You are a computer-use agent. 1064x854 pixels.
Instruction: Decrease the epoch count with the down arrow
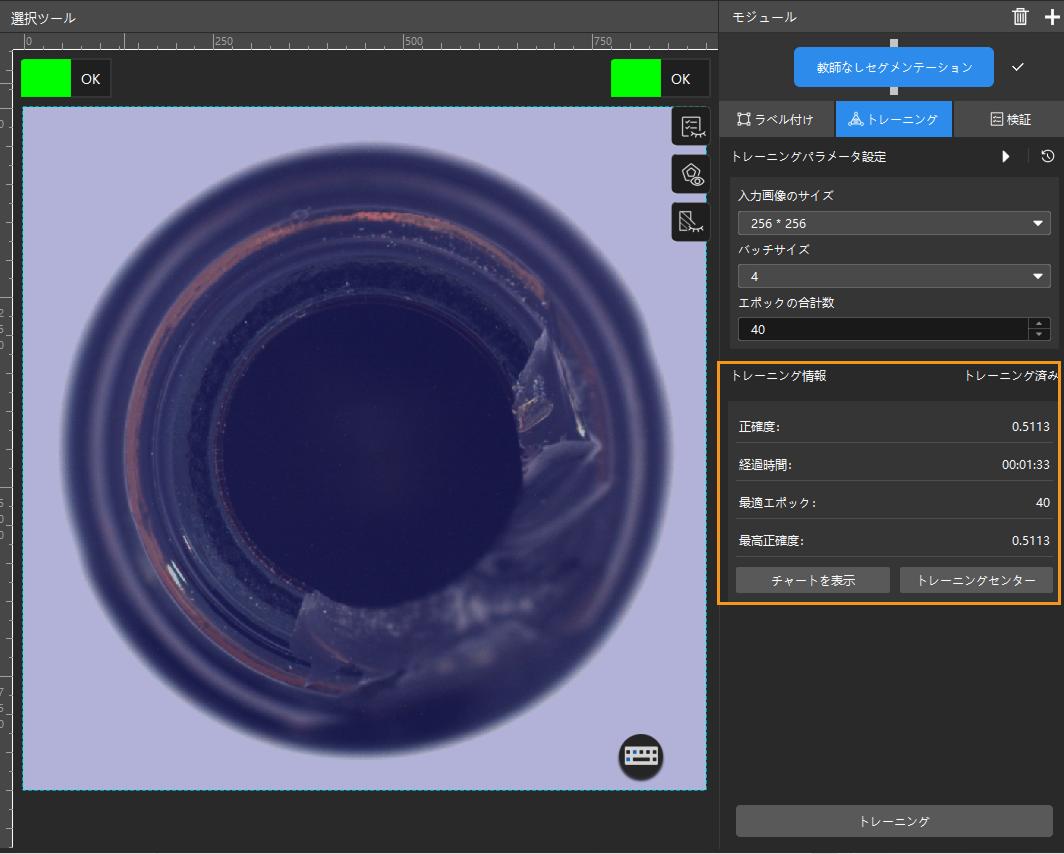(x=1039, y=334)
